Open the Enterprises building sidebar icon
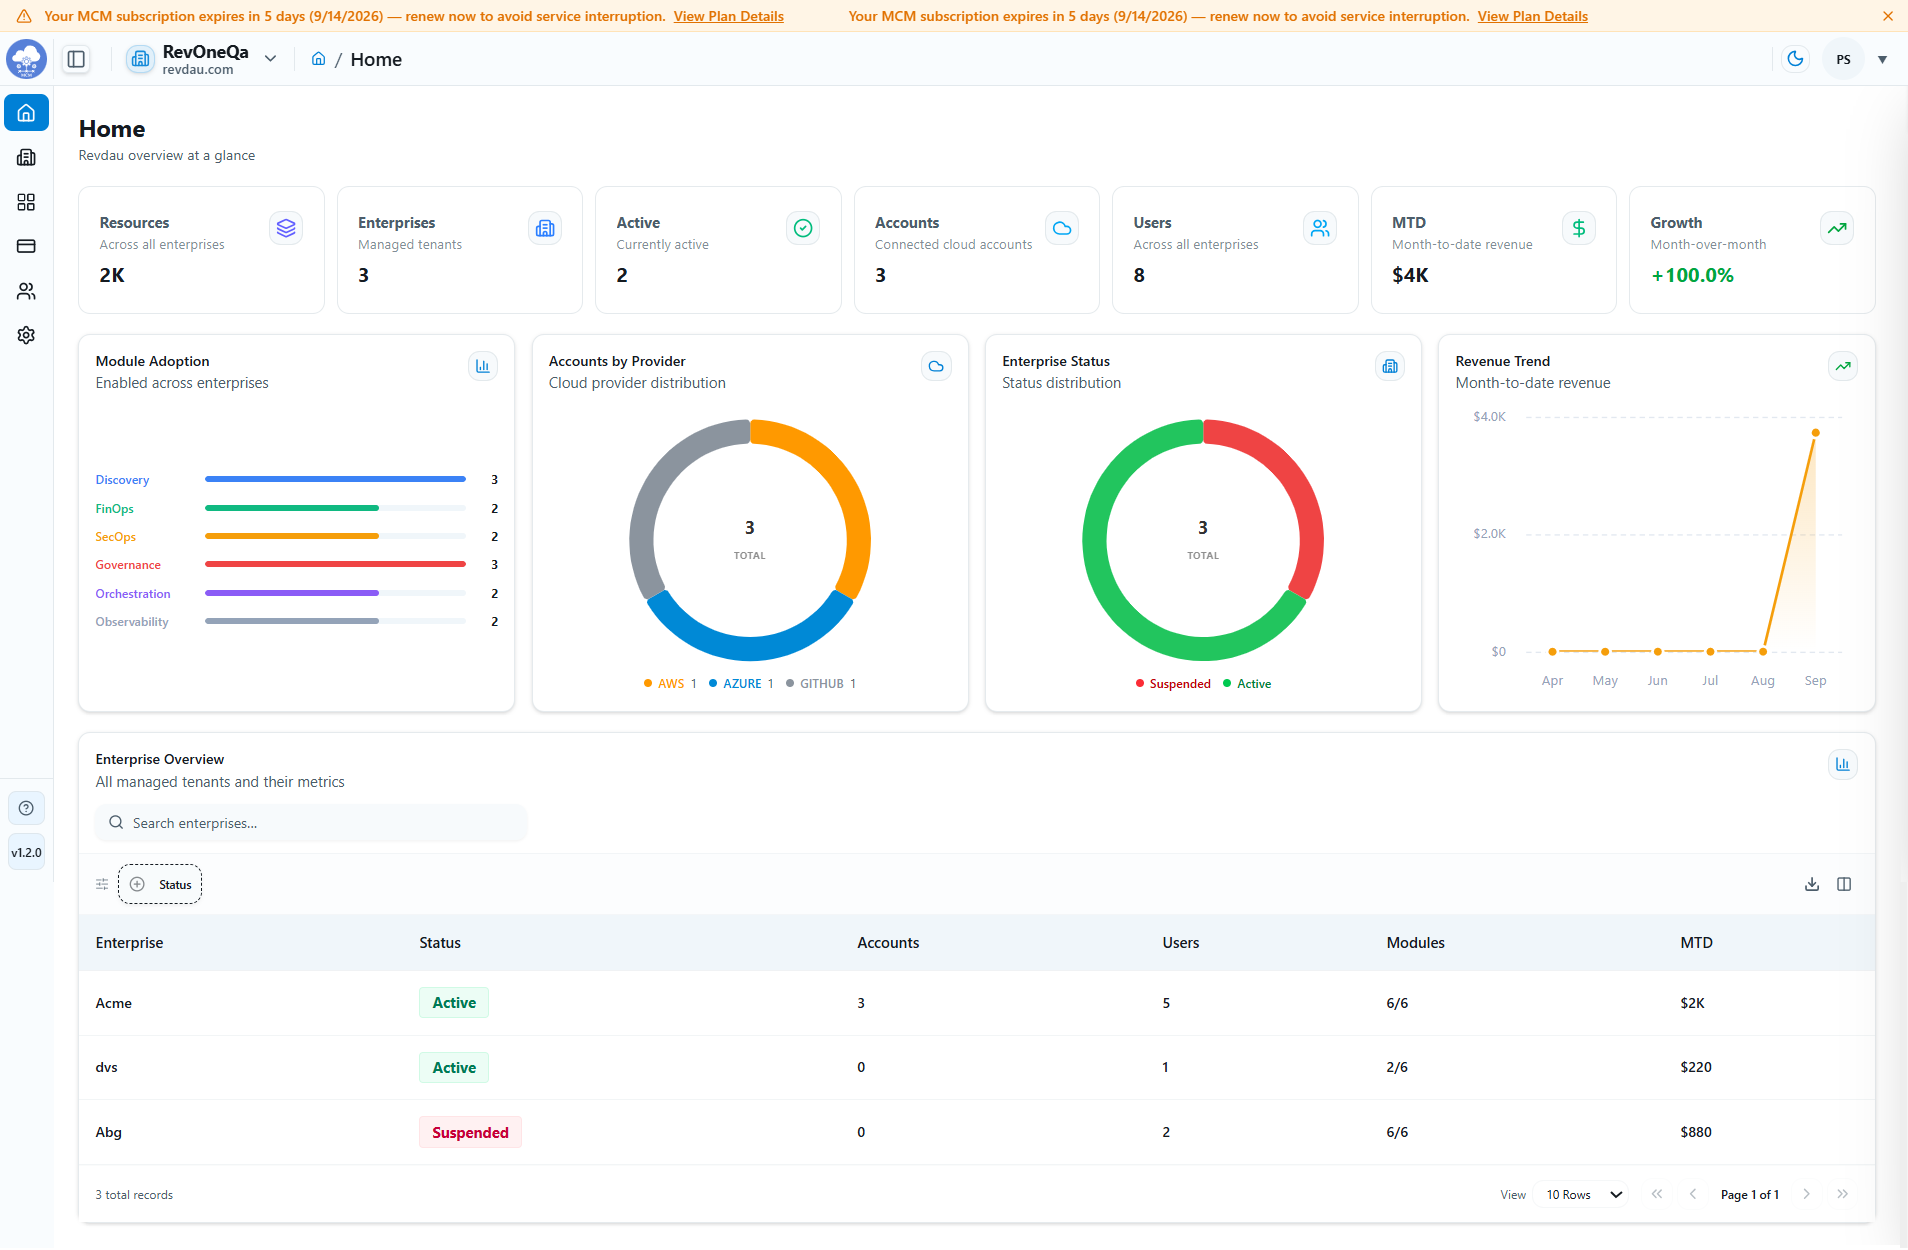 pyautogui.click(x=27, y=157)
